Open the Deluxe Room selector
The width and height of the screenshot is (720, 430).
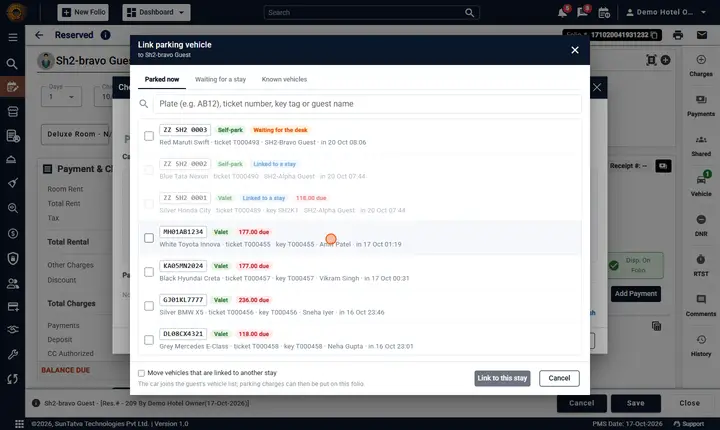click(76, 134)
